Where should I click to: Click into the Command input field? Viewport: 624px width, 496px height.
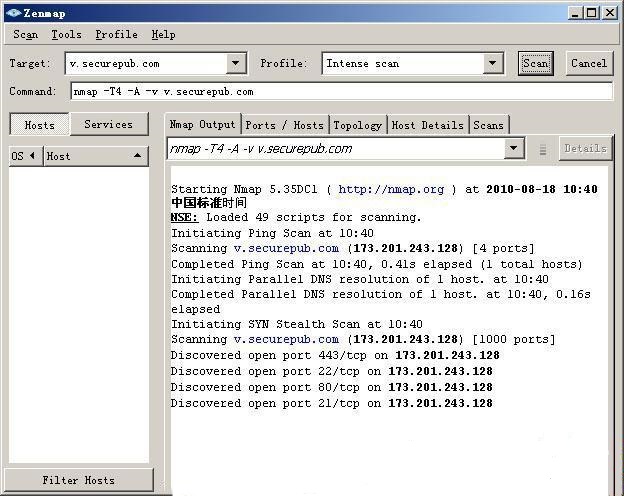[340, 91]
